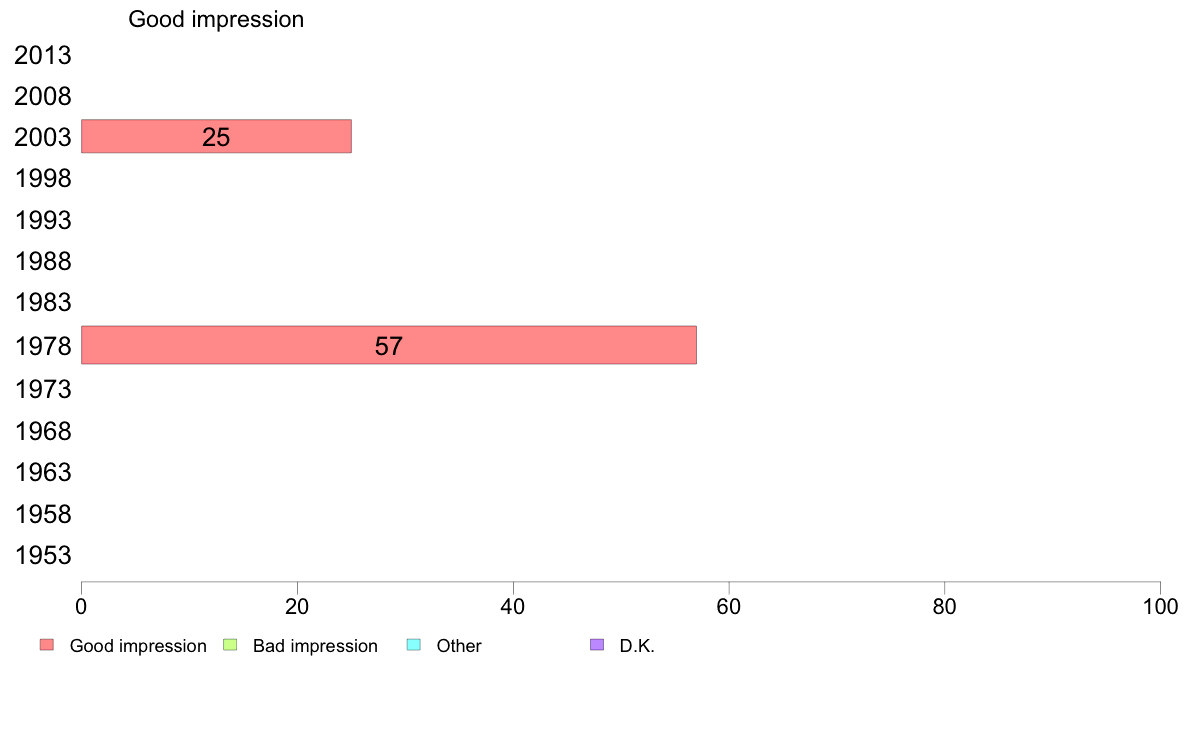Click the D.K. legend label
The image size is (1188, 736).
pos(637,646)
